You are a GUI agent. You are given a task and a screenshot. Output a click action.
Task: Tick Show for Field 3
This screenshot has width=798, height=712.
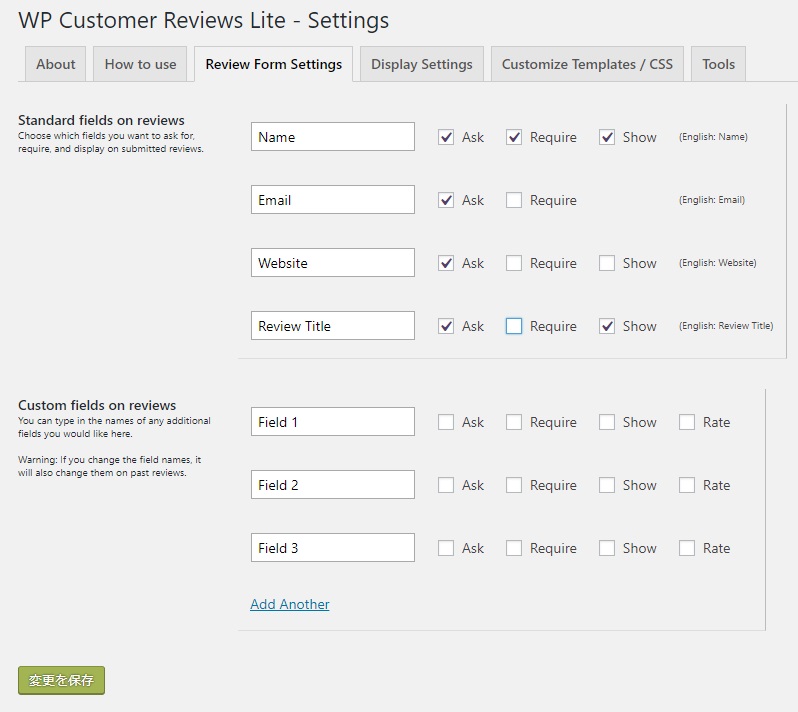pyautogui.click(x=607, y=548)
